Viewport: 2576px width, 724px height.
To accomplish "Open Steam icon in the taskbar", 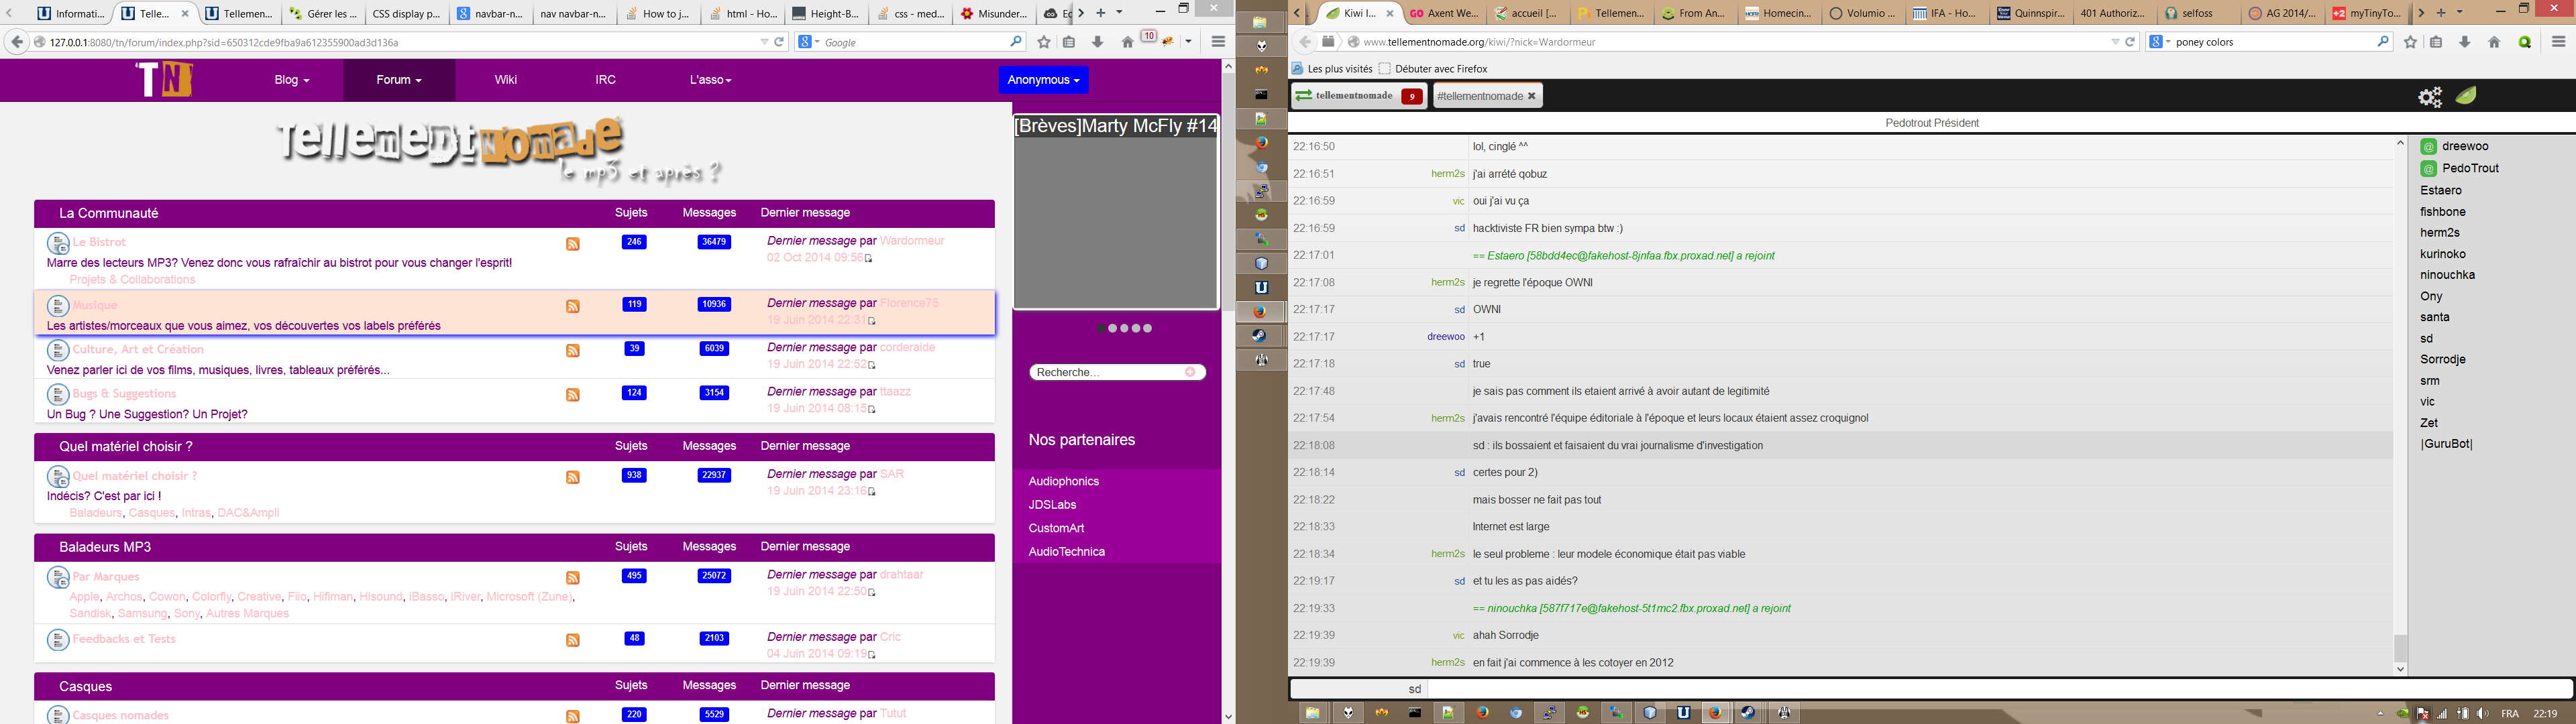I will (1749, 713).
